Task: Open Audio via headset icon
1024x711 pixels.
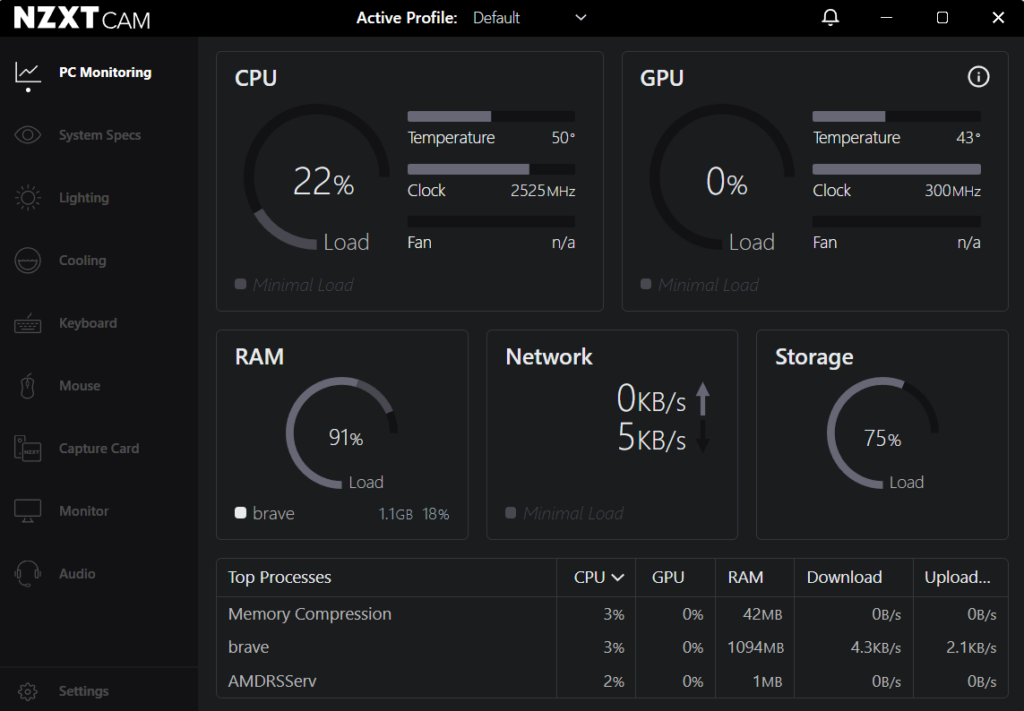Action: tap(28, 573)
